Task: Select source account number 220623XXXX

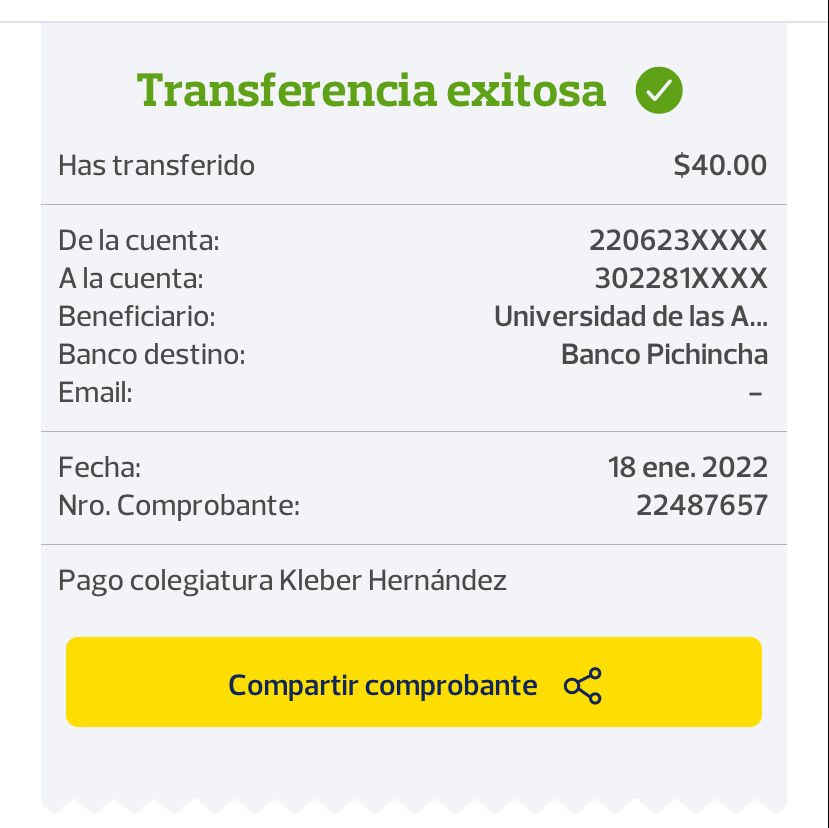Action: click(677, 240)
